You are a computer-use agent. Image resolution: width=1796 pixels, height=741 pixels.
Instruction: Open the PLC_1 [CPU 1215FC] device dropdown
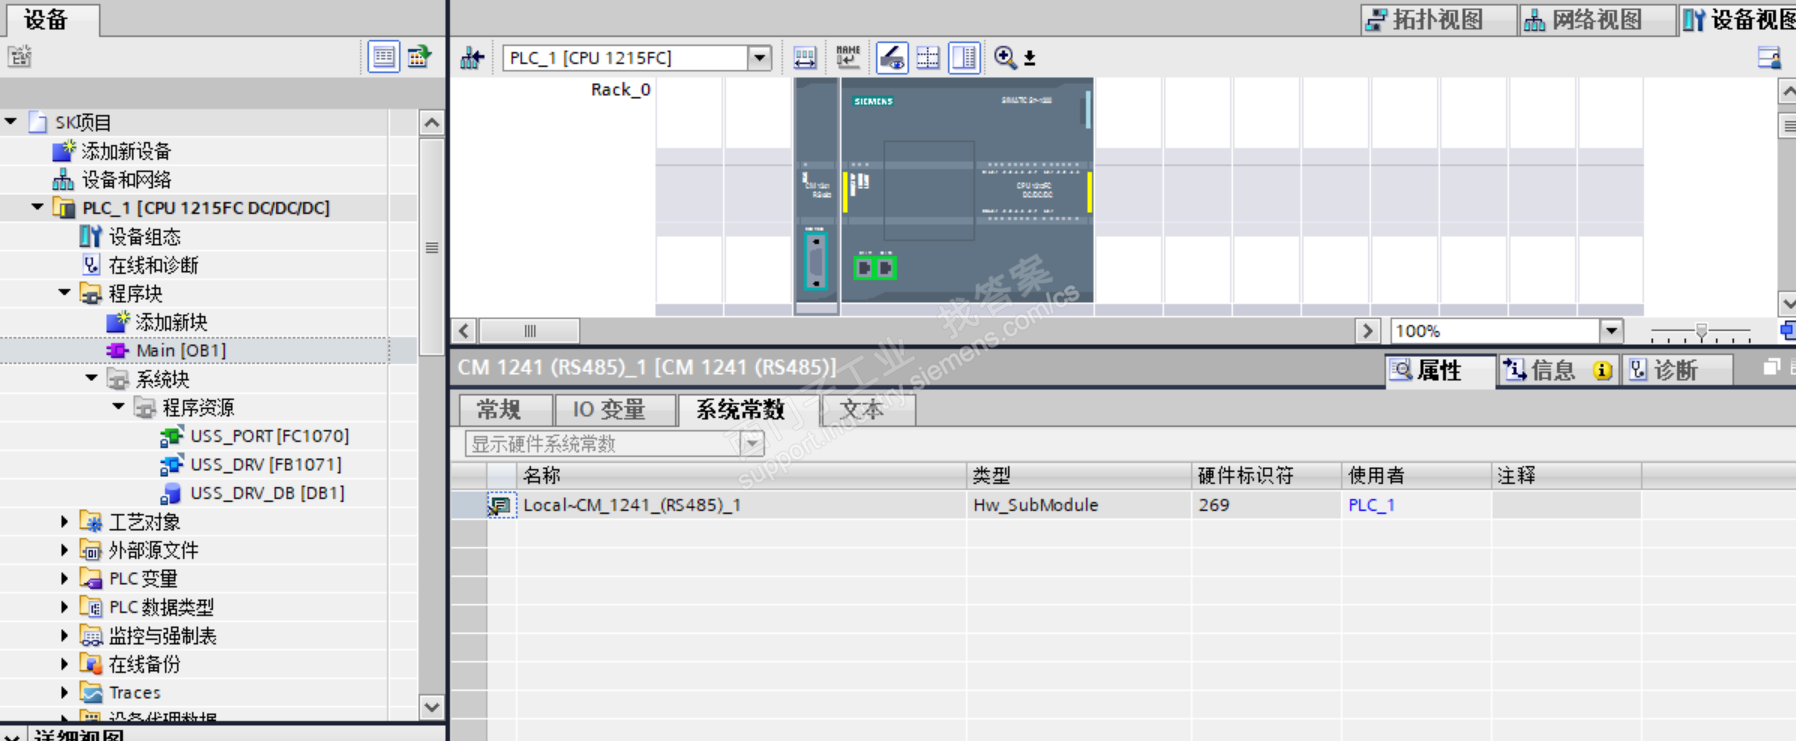760,58
